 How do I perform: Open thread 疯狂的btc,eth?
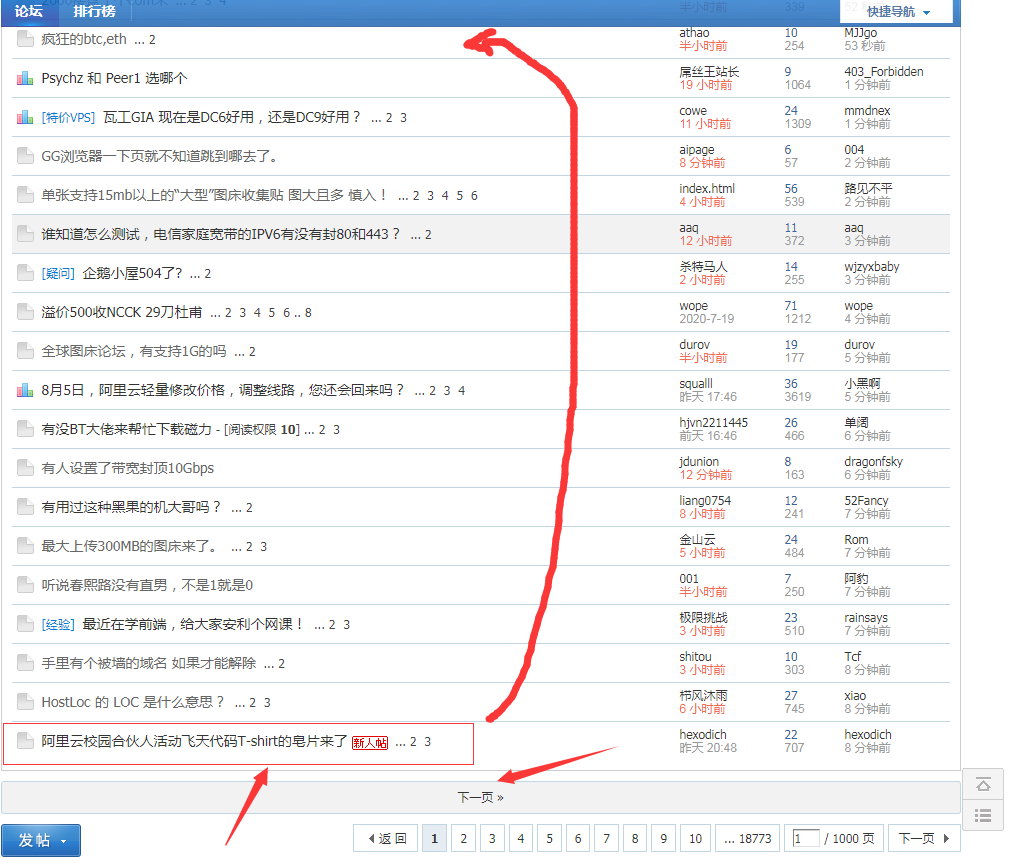tap(84, 39)
